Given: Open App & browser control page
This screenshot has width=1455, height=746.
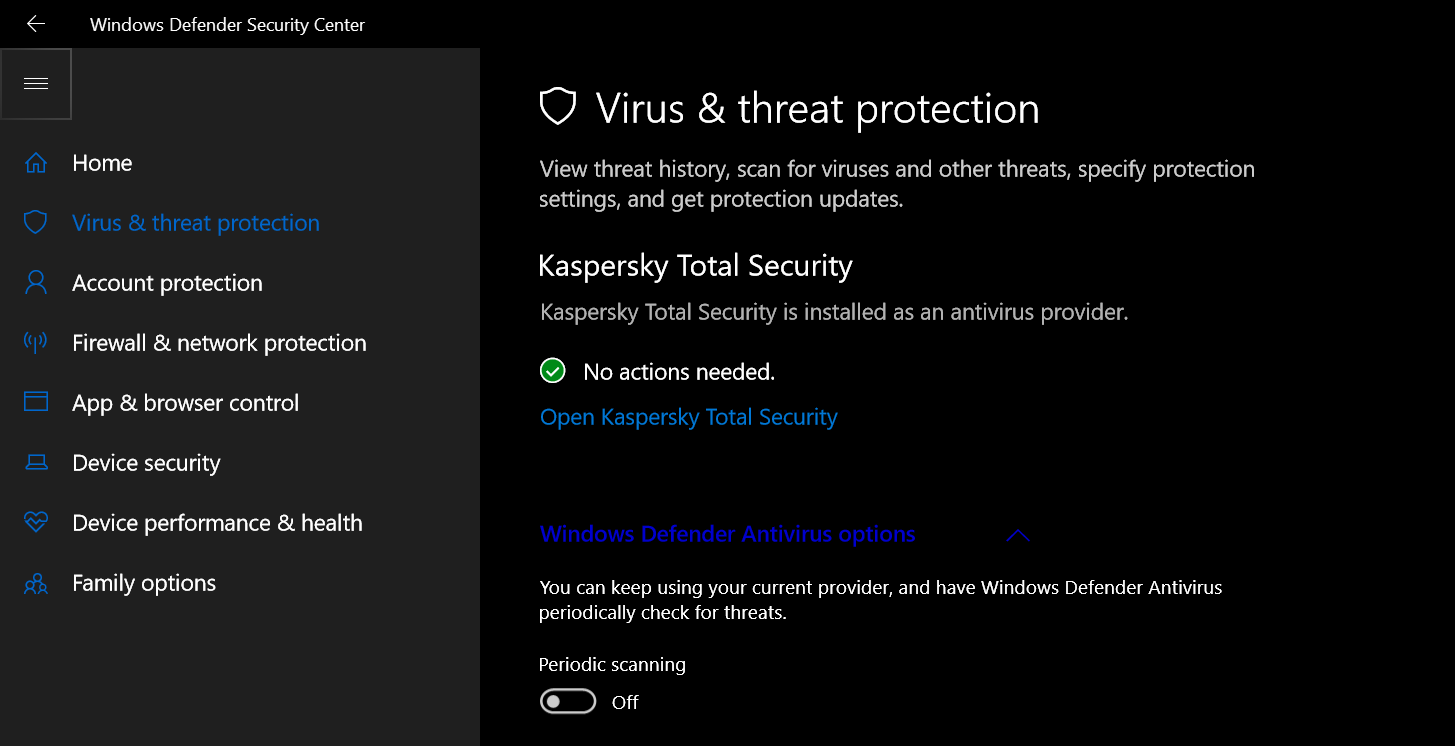Looking at the screenshot, I should [x=185, y=403].
